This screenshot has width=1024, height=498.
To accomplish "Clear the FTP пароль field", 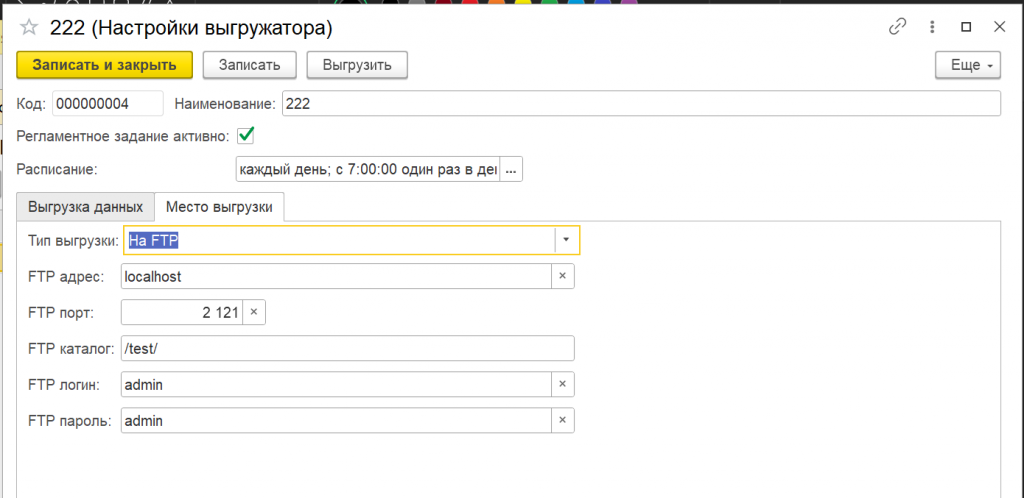I will click(562, 421).
